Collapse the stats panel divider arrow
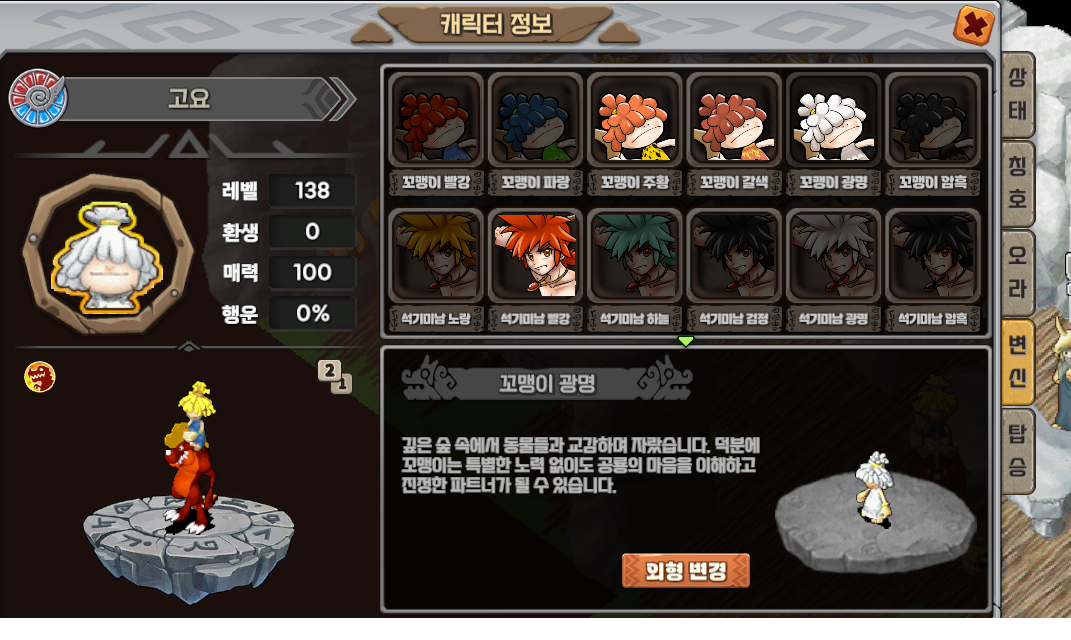 189,347
